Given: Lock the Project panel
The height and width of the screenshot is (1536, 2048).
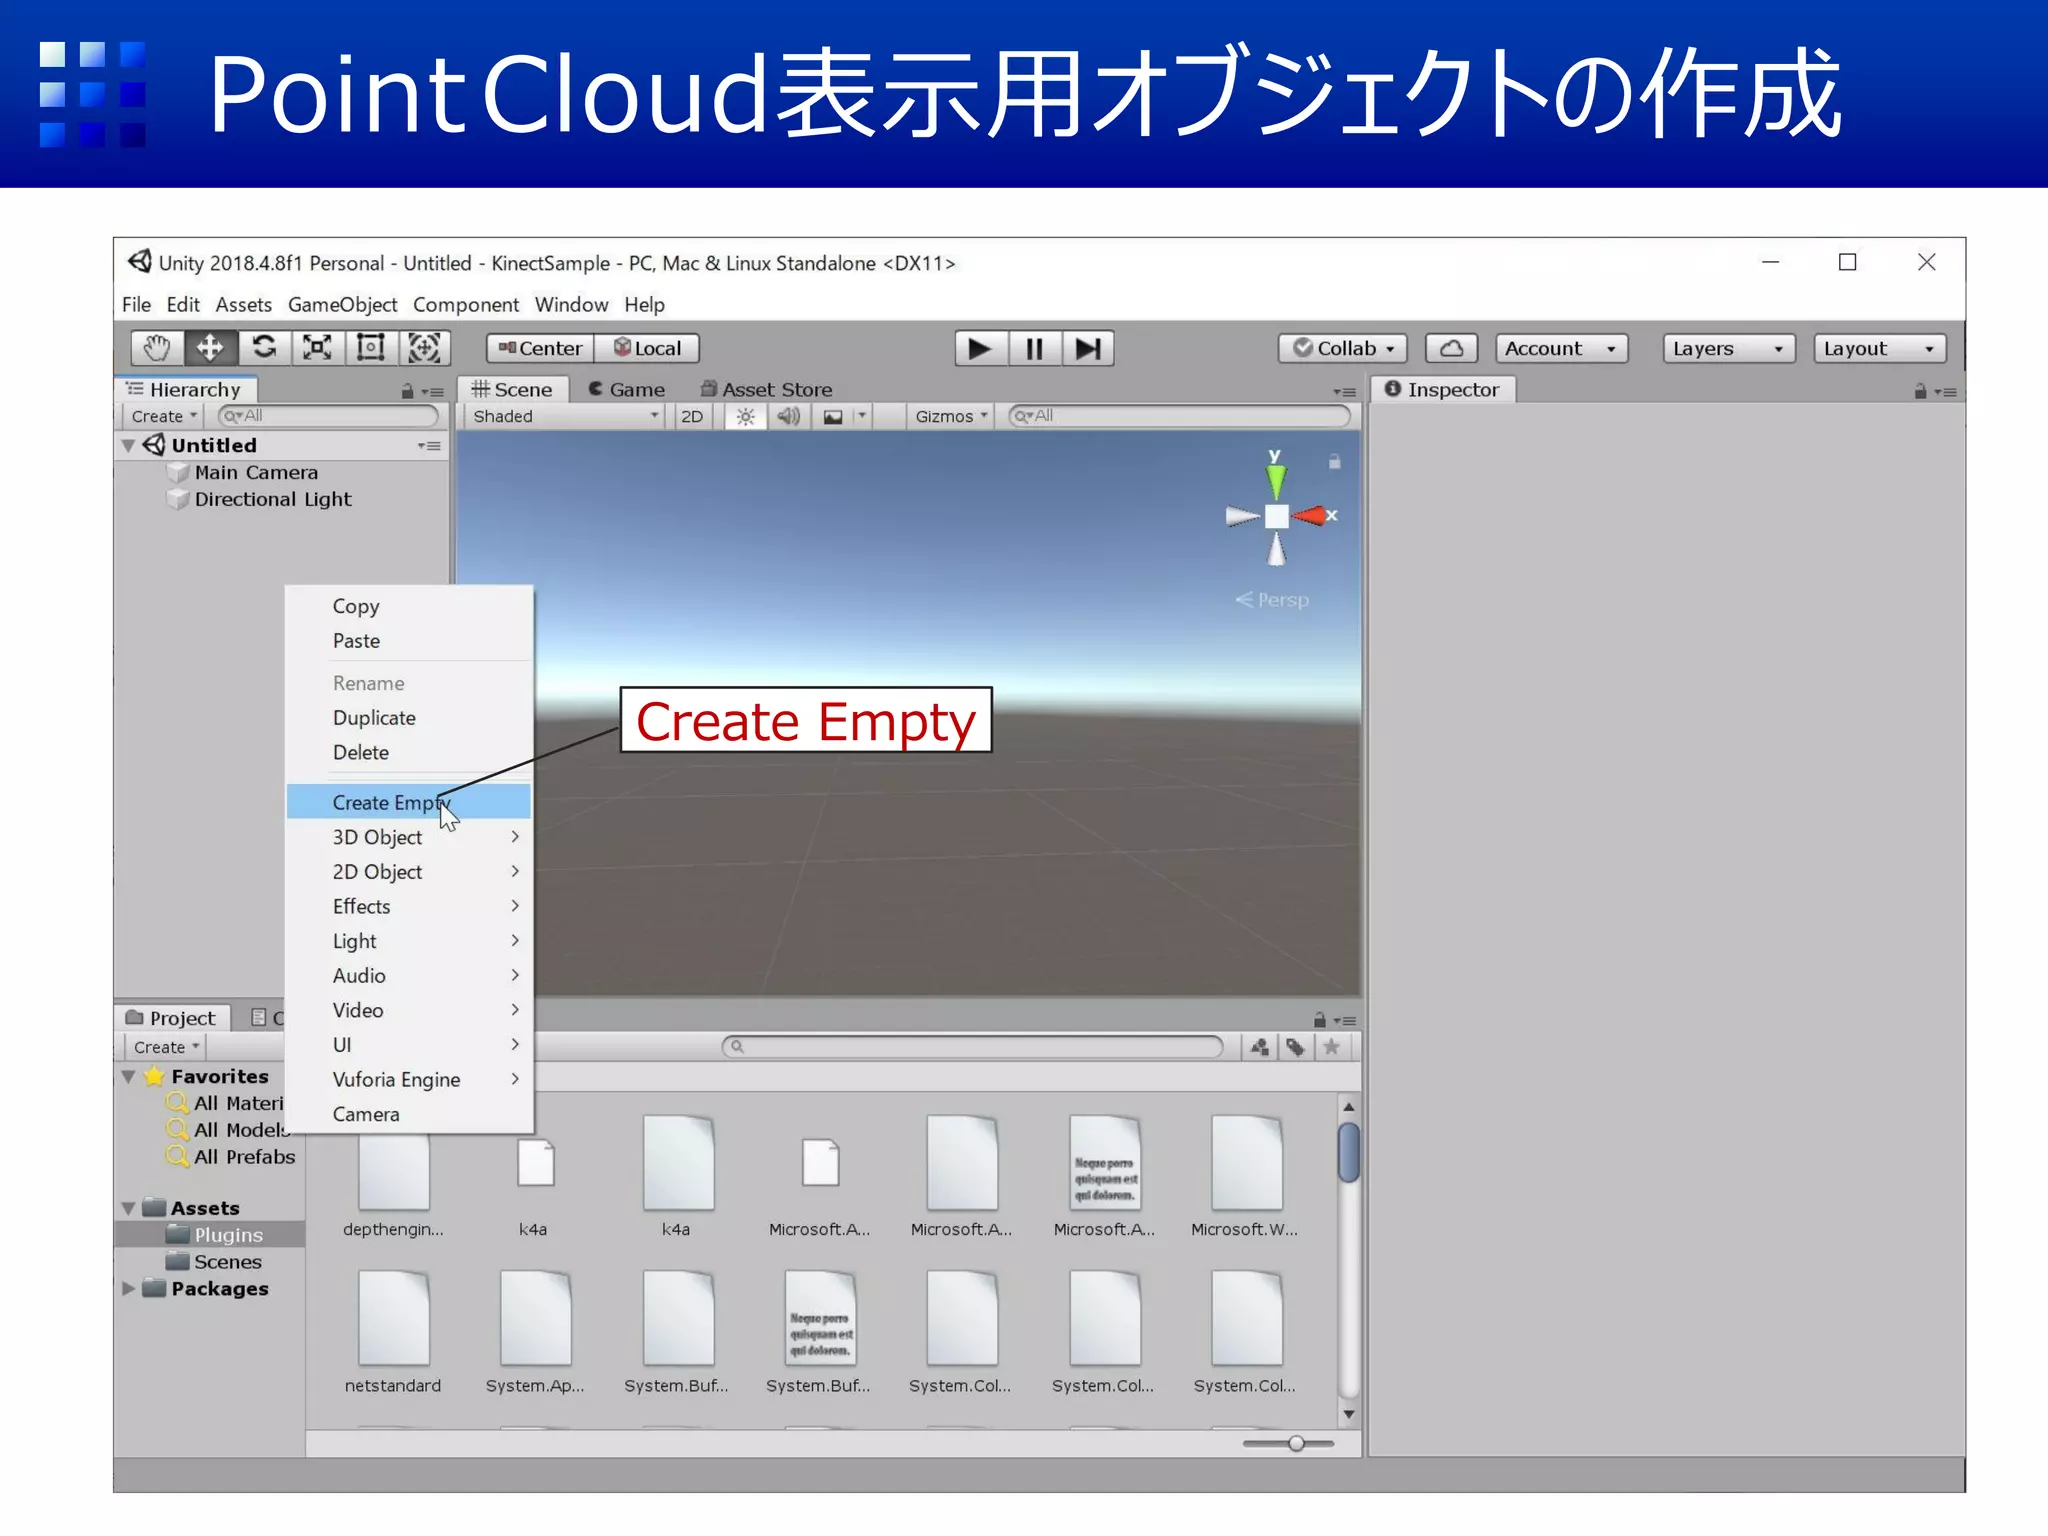Looking at the screenshot, I should click(x=1320, y=1020).
